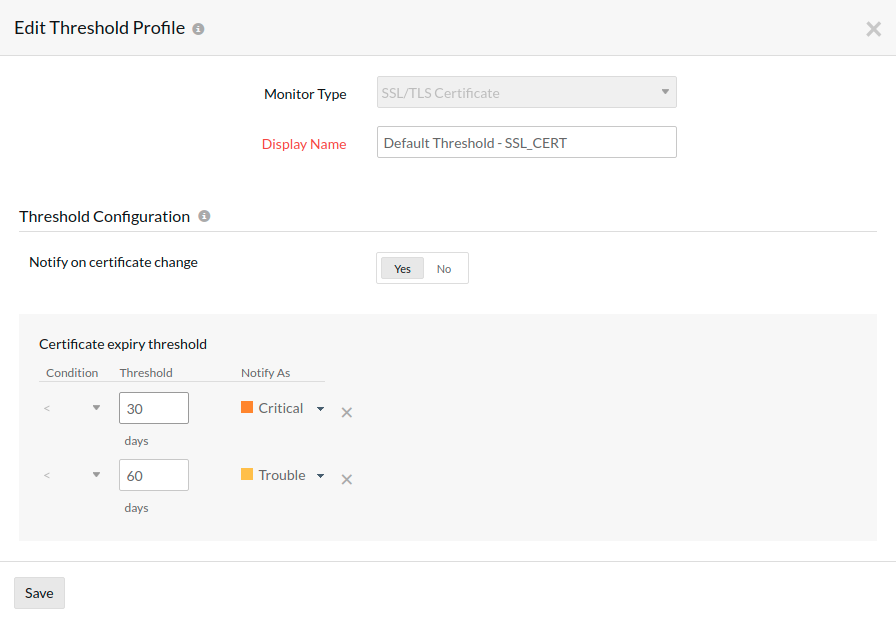
Task: Click the Certificate expiry threshold heading
Action: [123, 344]
